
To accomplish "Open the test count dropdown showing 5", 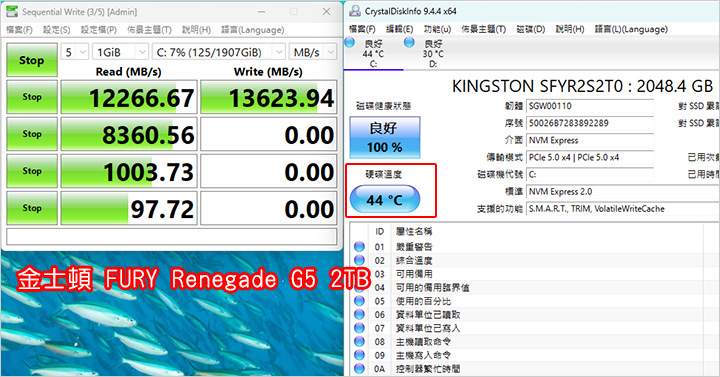I will (74, 52).
